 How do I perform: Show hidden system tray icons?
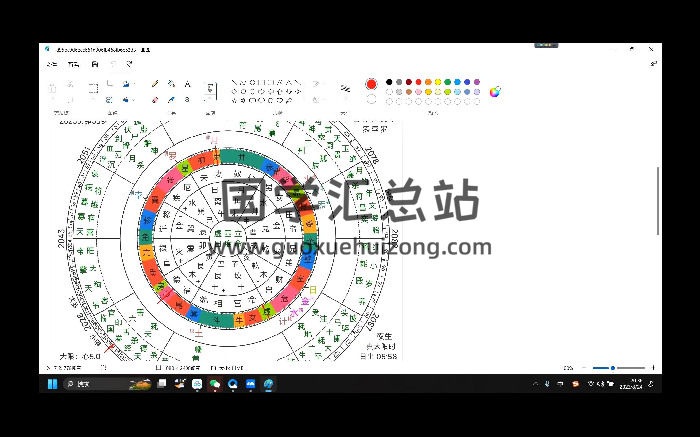pos(535,383)
